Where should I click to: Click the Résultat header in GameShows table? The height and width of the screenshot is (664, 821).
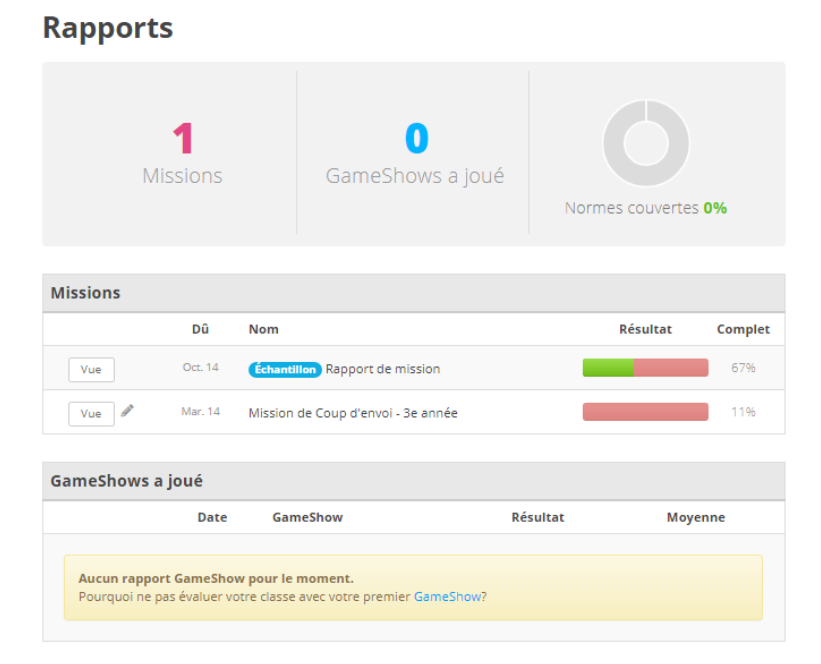(538, 517)
